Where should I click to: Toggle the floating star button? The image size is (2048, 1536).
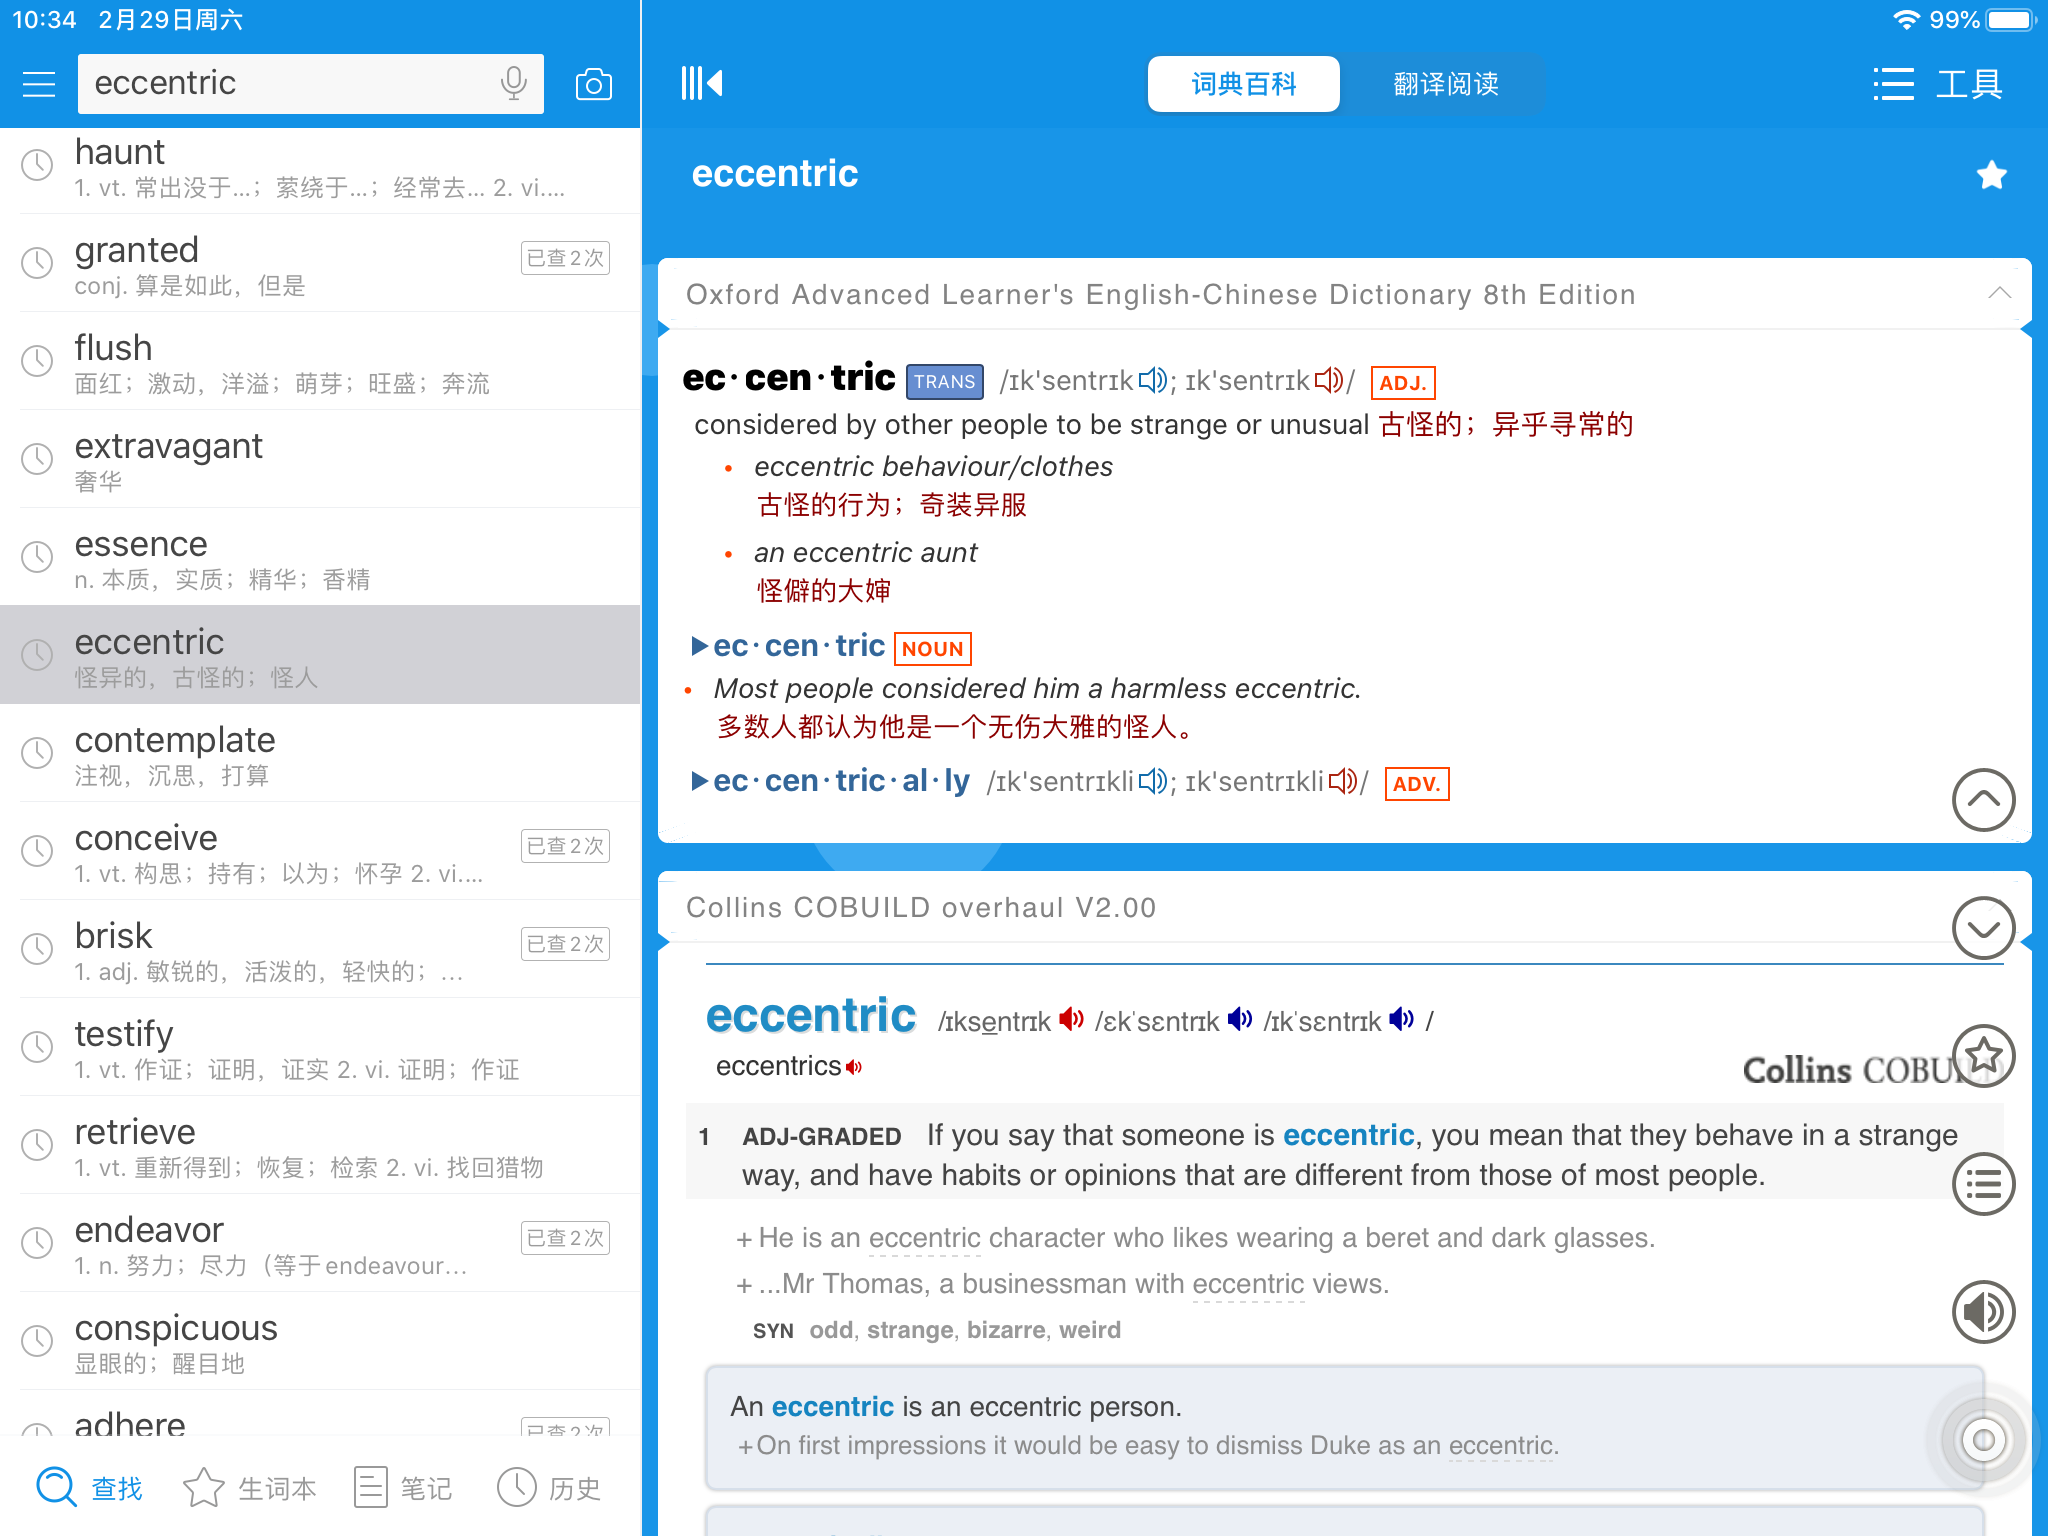click(1983, 1055)
